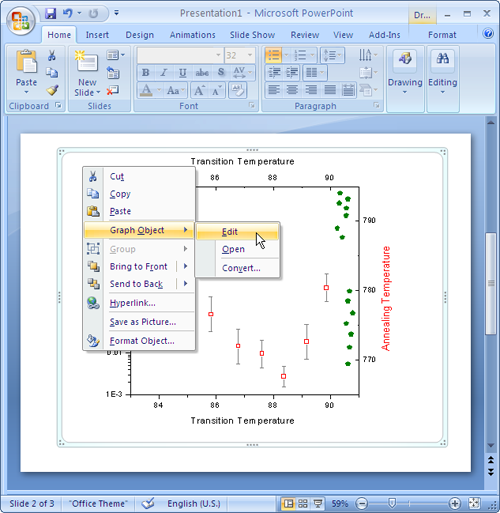Click zoom out minus button
500x513 pixels.
coord(362,503)
